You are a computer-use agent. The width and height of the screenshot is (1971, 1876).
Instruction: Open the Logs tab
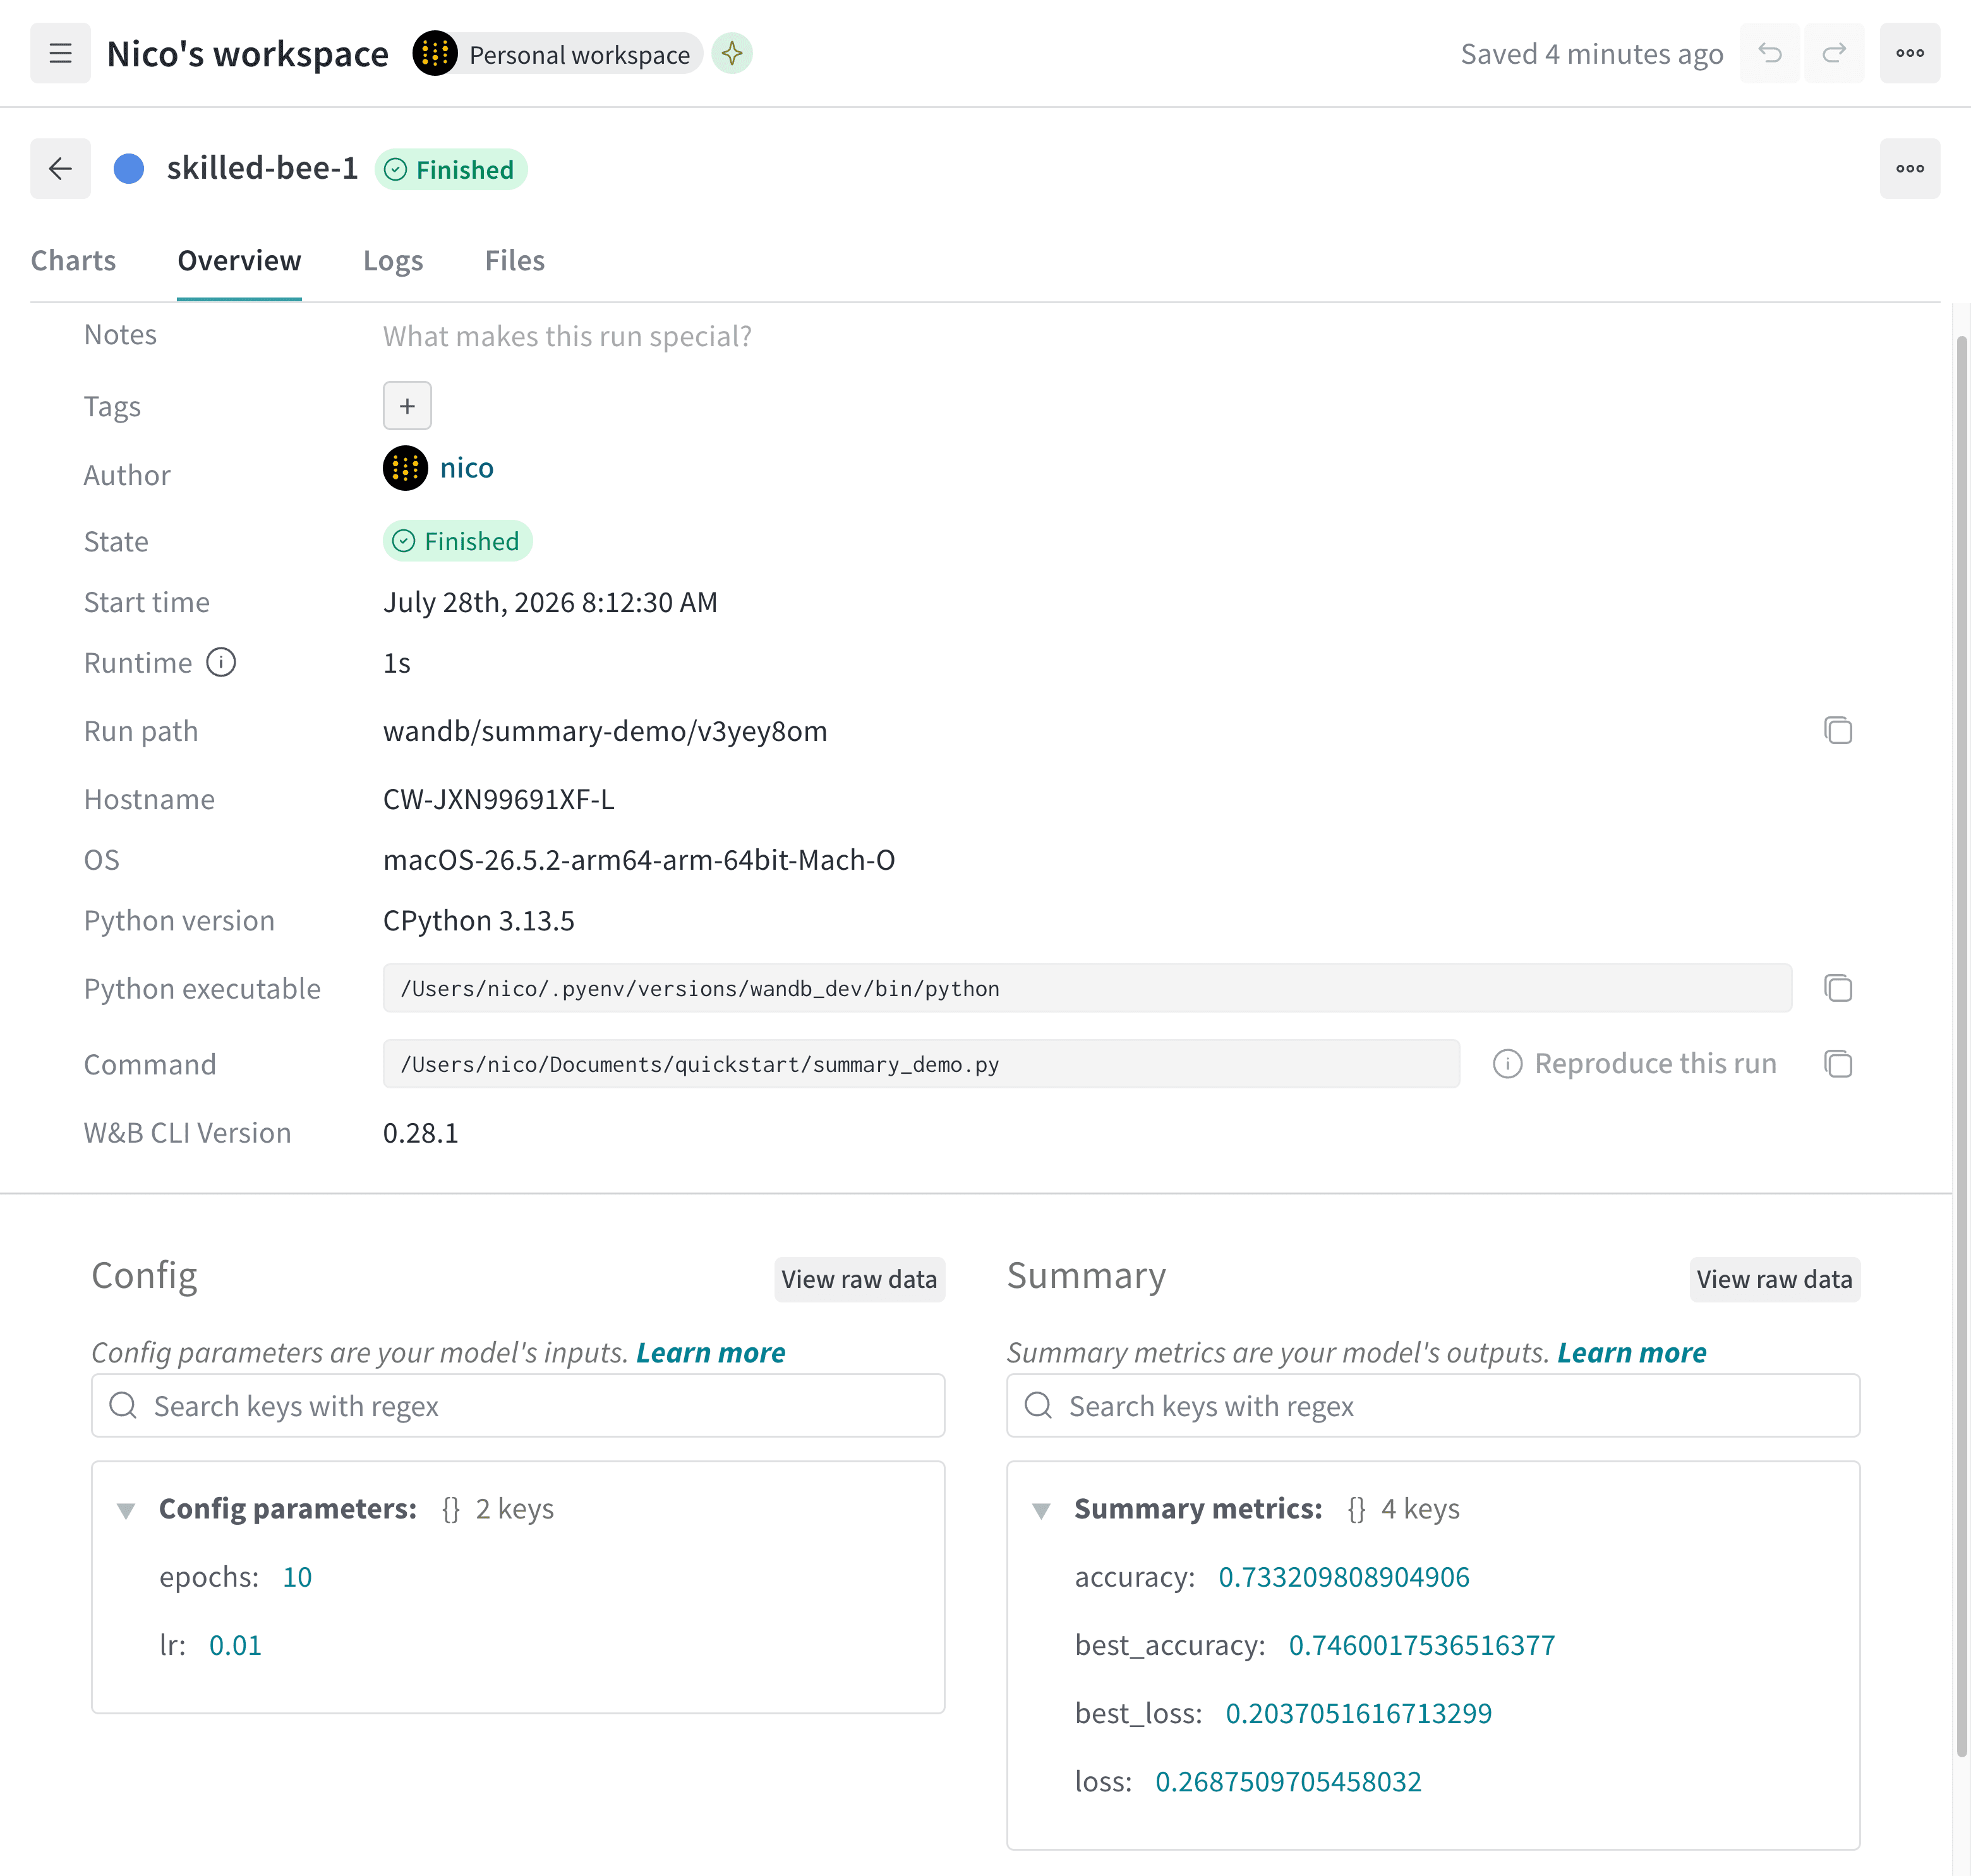click(x=393, y=261)
